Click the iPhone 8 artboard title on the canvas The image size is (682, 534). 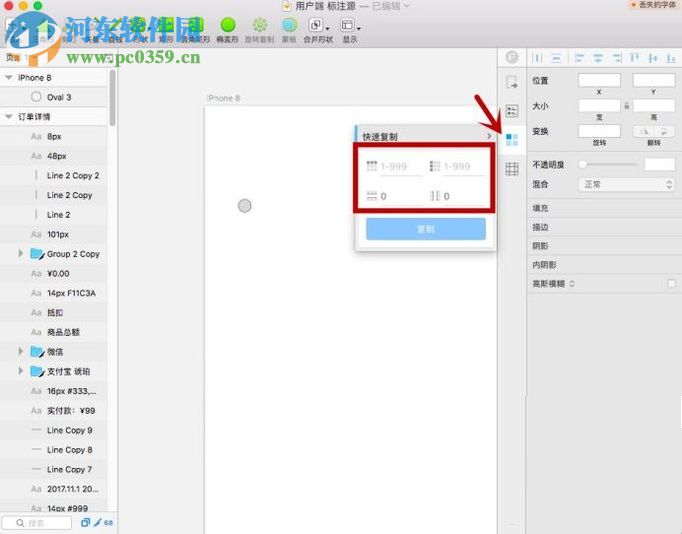(224, 98)
